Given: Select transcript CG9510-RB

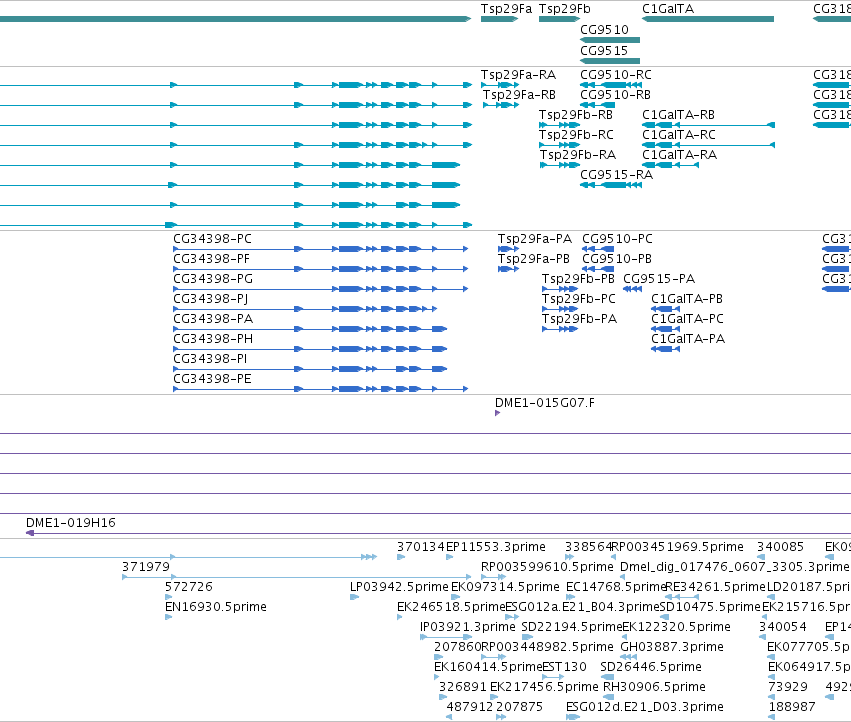Looking at the screenshot, I should [x=615, y=94].
